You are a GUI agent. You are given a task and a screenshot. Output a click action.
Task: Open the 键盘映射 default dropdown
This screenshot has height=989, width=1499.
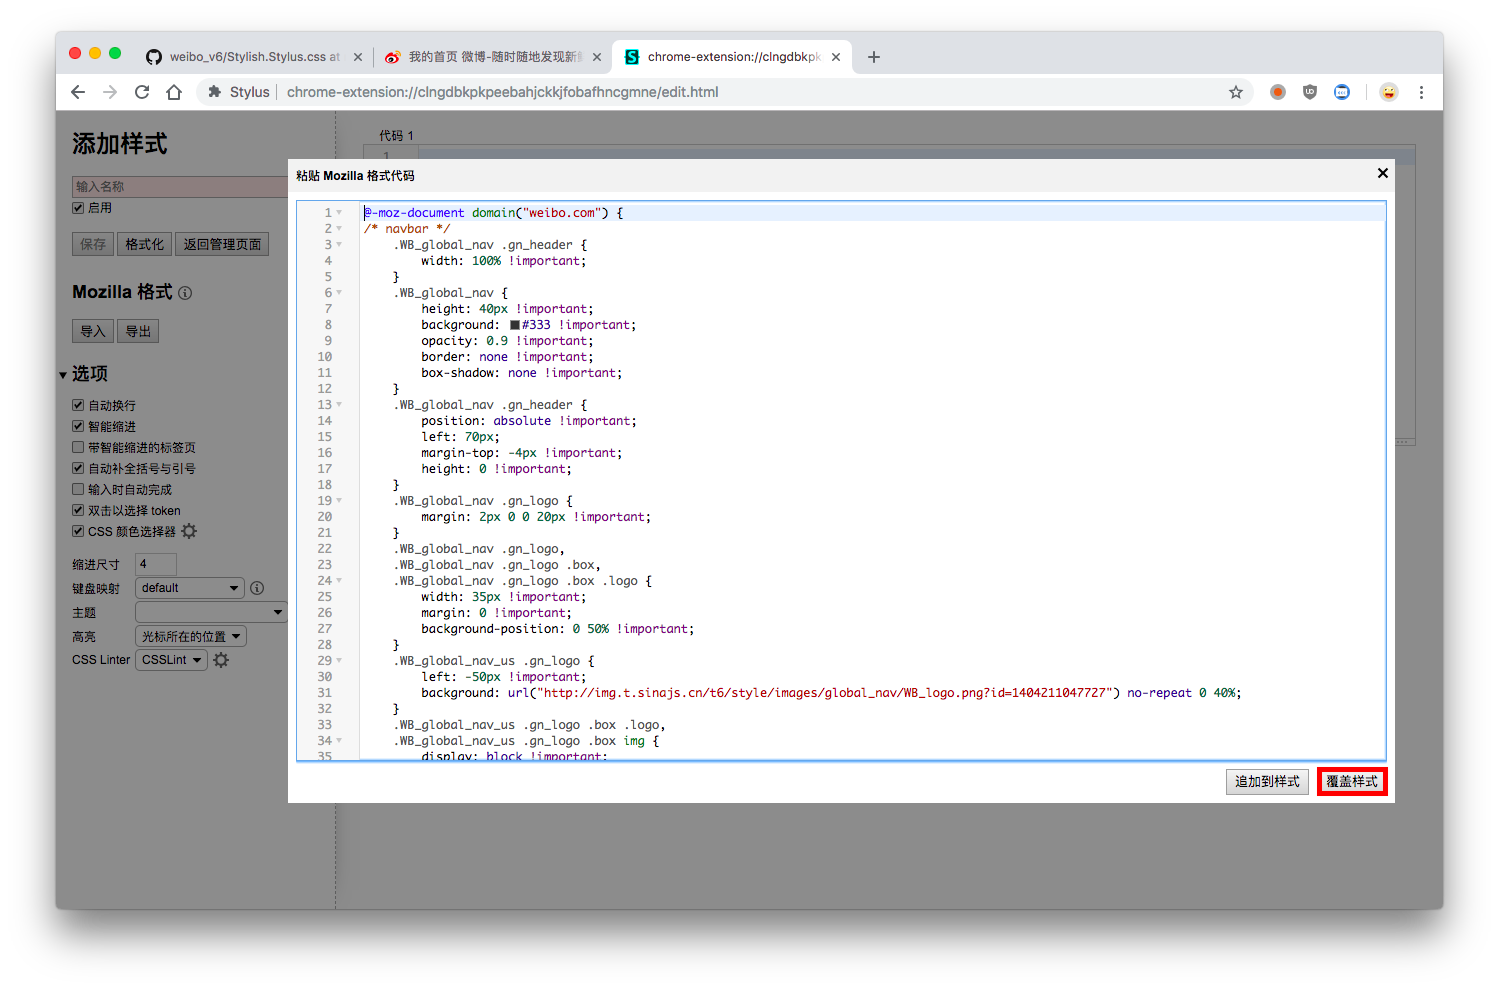click(x=189, y=588)
